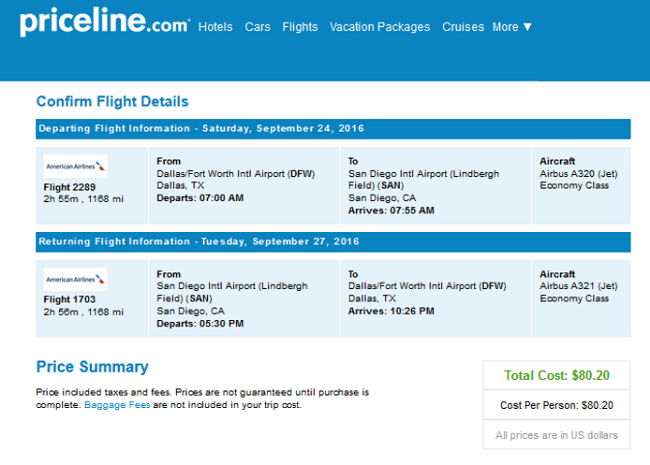
Task: Click the Airbus A321 aircraft info
Action: coord(578,286)
